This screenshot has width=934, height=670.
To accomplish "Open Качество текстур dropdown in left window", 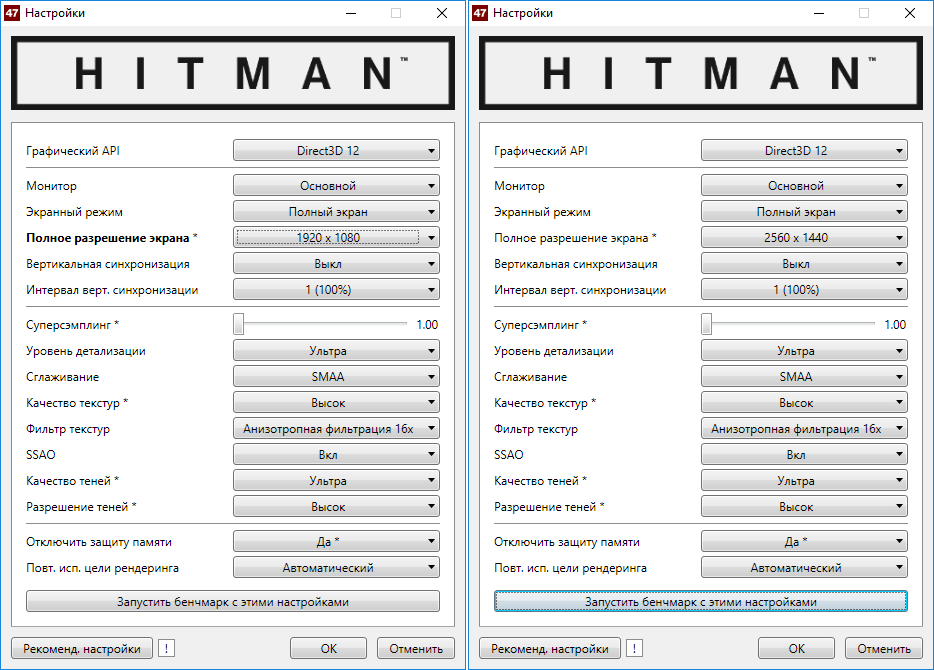I will point(337,403).
